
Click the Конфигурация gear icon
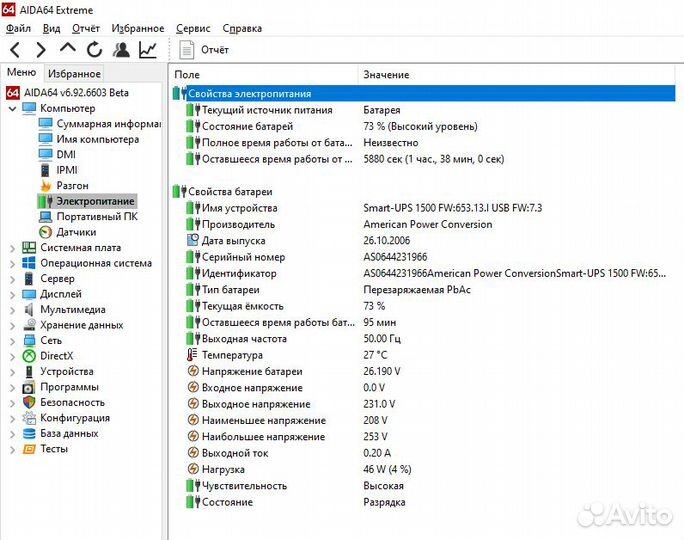click(29, 418)
